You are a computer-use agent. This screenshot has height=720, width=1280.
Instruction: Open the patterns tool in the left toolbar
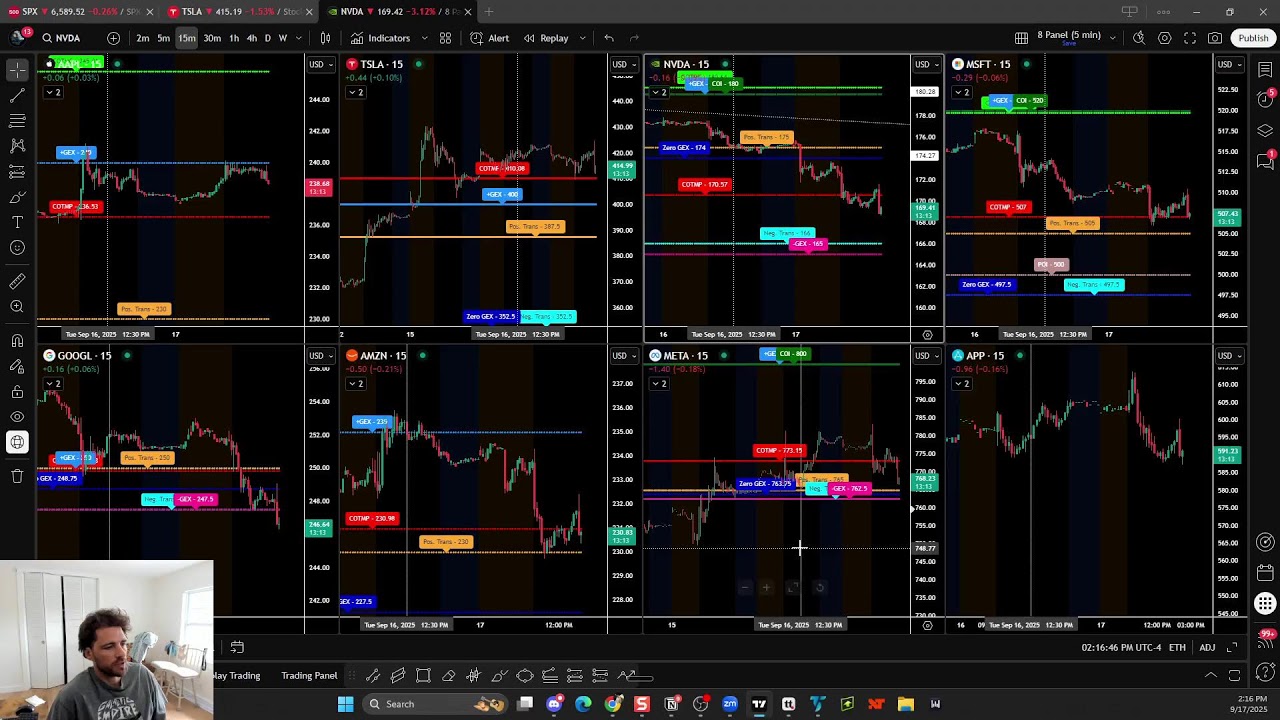[17, 146]
